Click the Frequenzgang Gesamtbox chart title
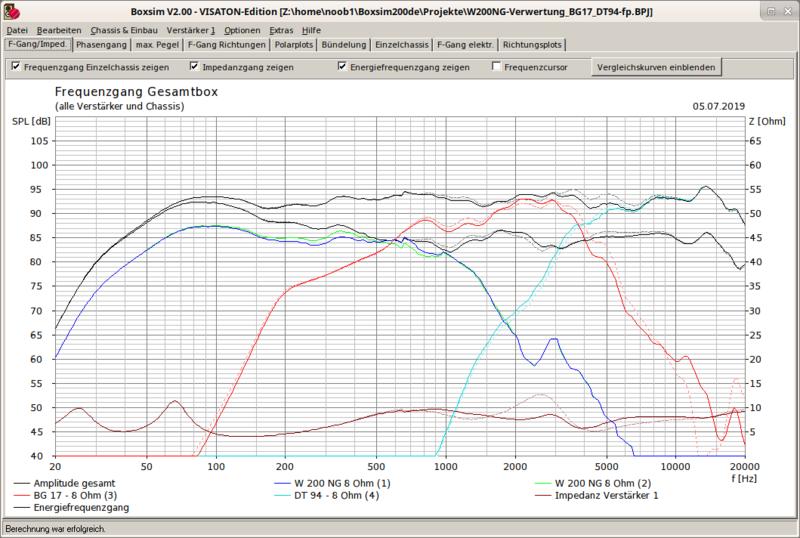The image size is (800, 538). [x=136, y=92]
